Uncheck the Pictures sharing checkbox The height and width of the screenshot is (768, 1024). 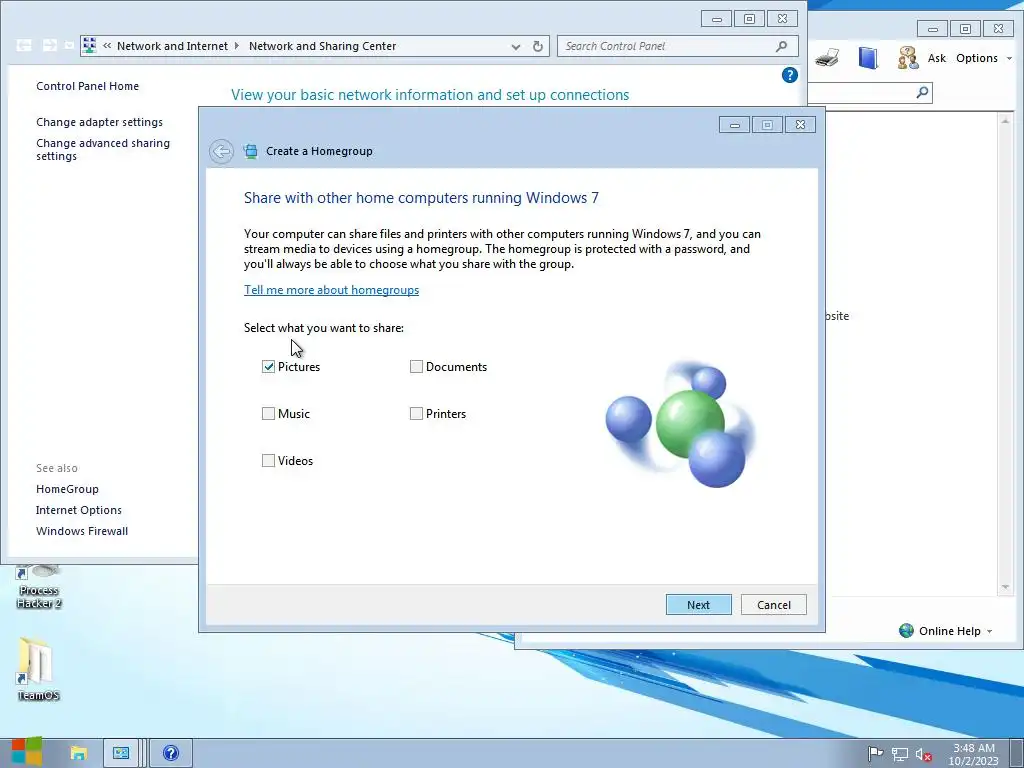tap(268, 366)
